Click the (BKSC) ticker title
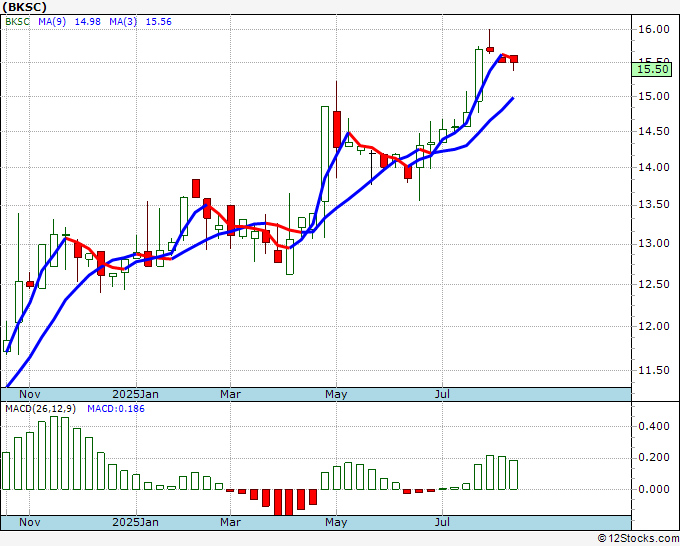The width and height of the screenshot is (680, 546). [24, 6]
